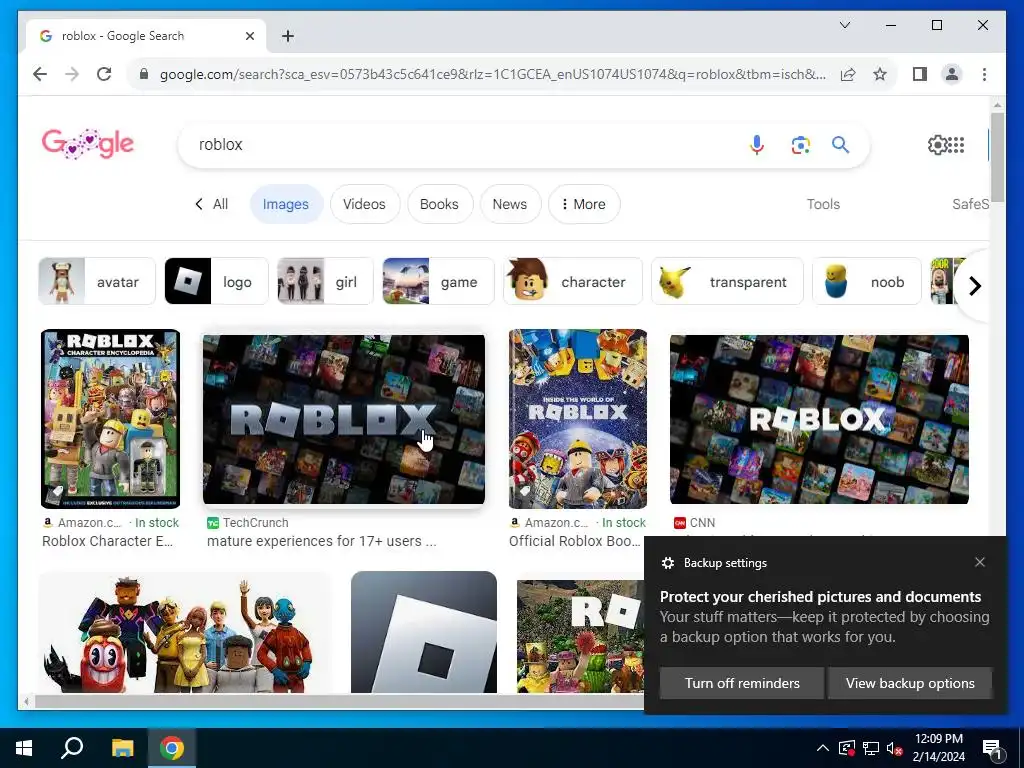Bookmark this tab with the star icon
Image resolution: width=1024 pixels, height=768 pixels.
(880, 74)
